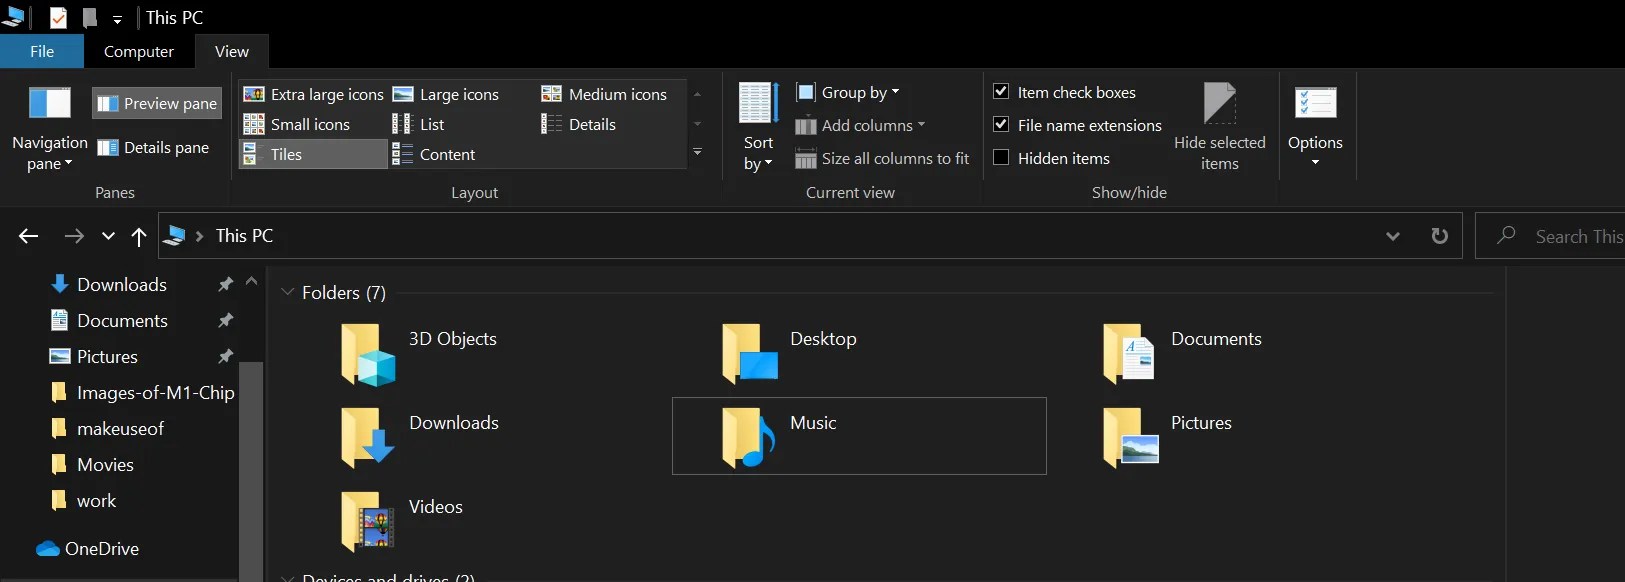
Task: Open the Sort by dropdown
Action: click(x=758, y=128)
